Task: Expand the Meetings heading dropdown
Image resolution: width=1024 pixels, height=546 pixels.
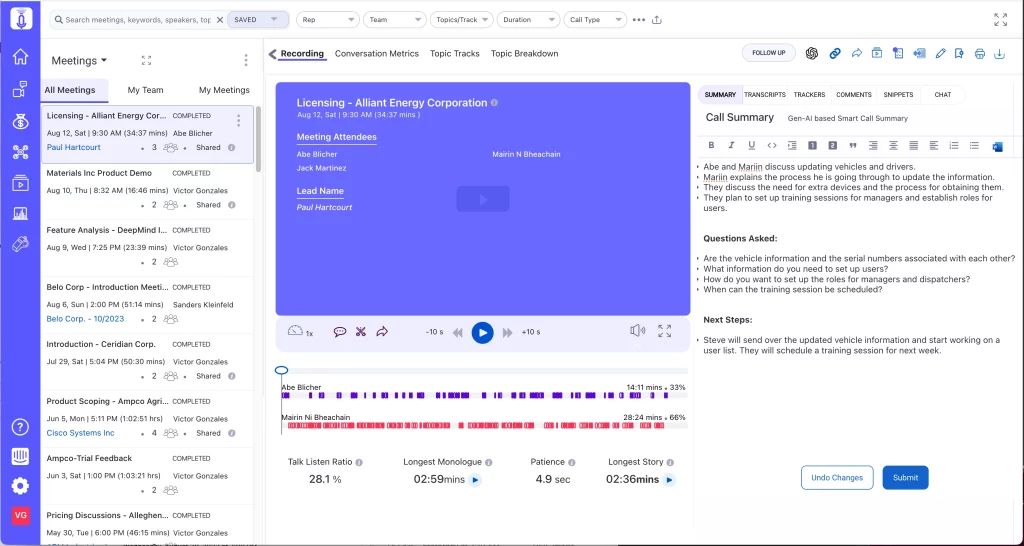Action: 79,61
